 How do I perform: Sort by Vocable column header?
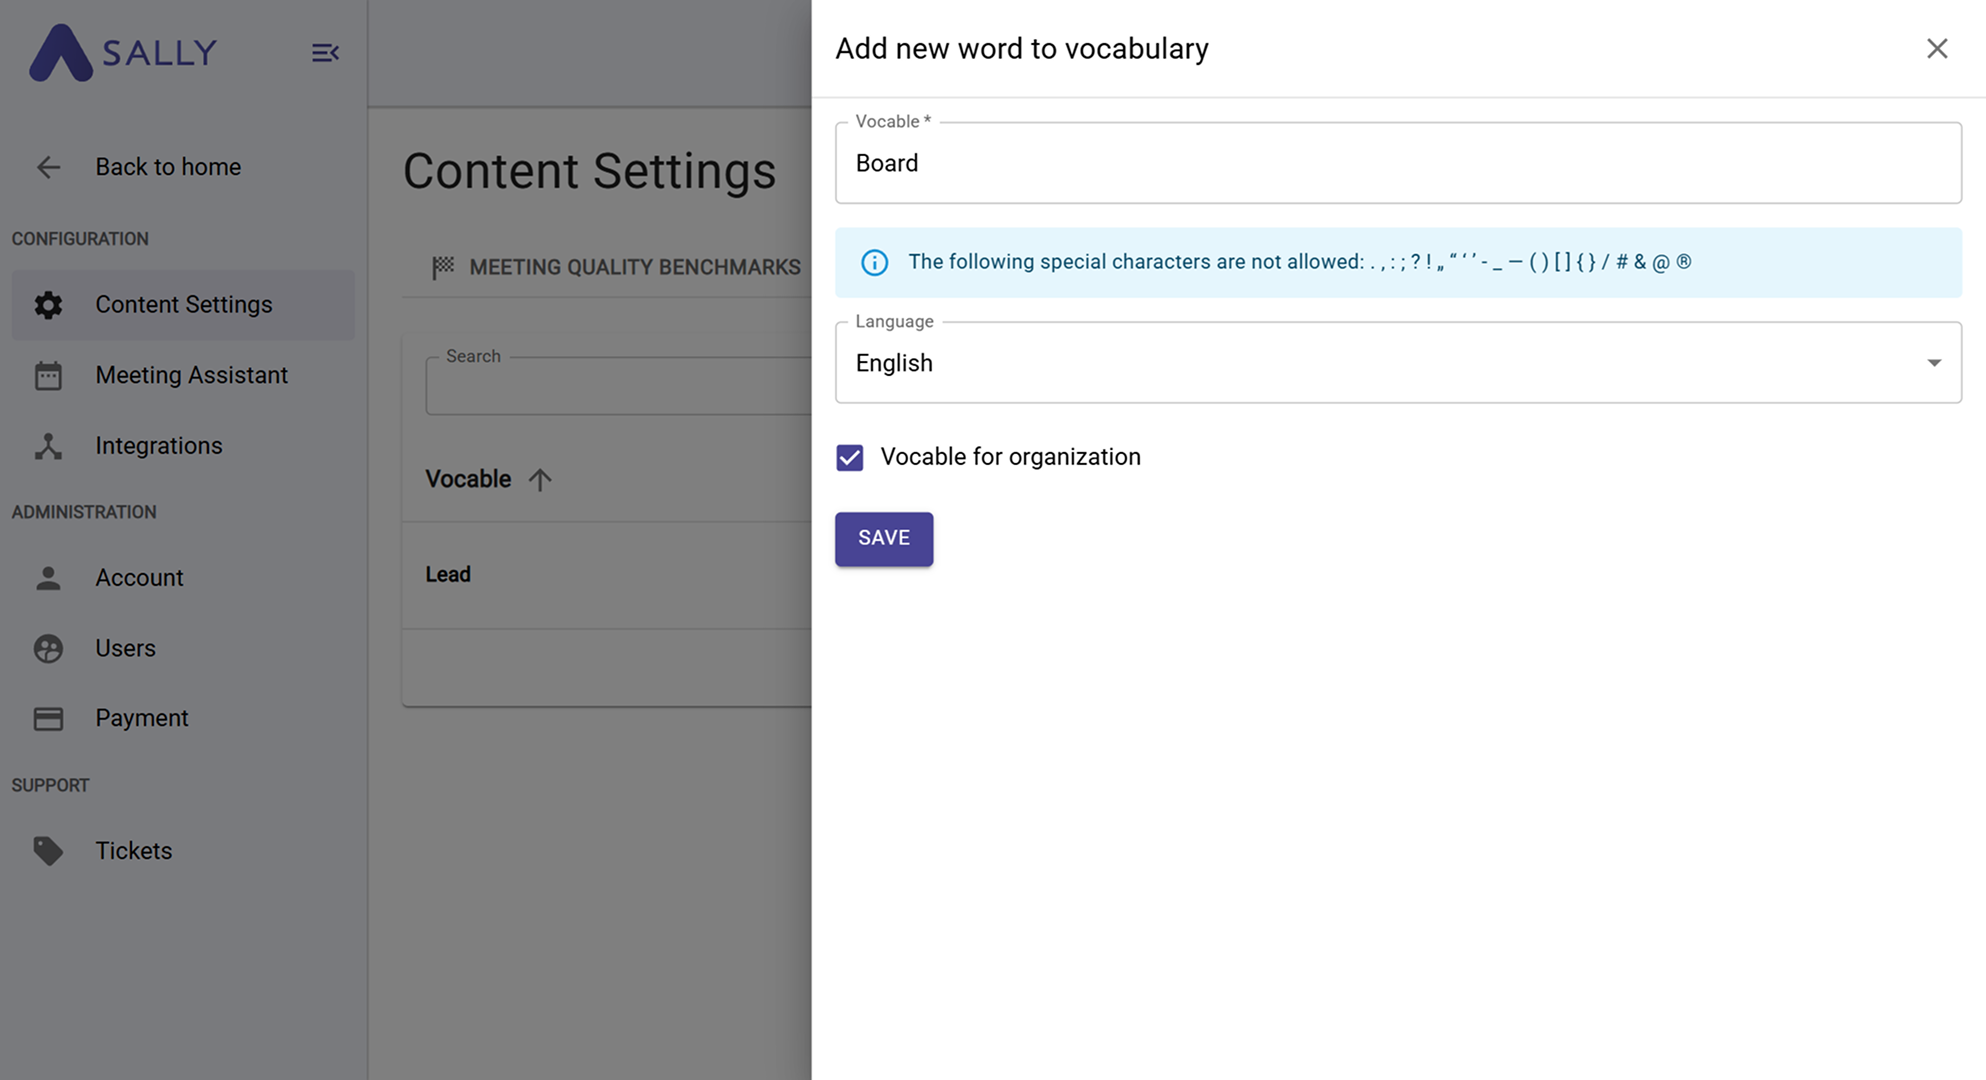468,479
